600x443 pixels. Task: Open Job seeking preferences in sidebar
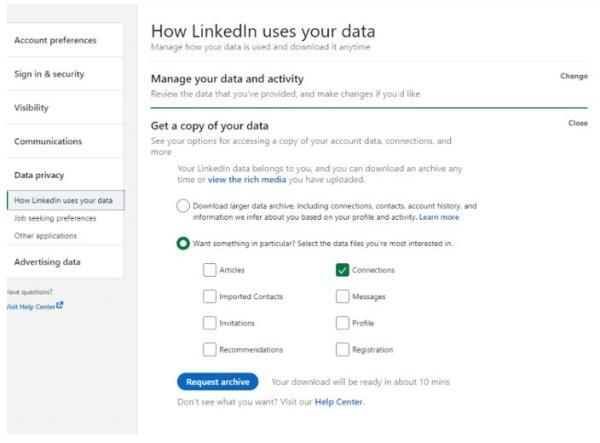(x=56, y=218)
